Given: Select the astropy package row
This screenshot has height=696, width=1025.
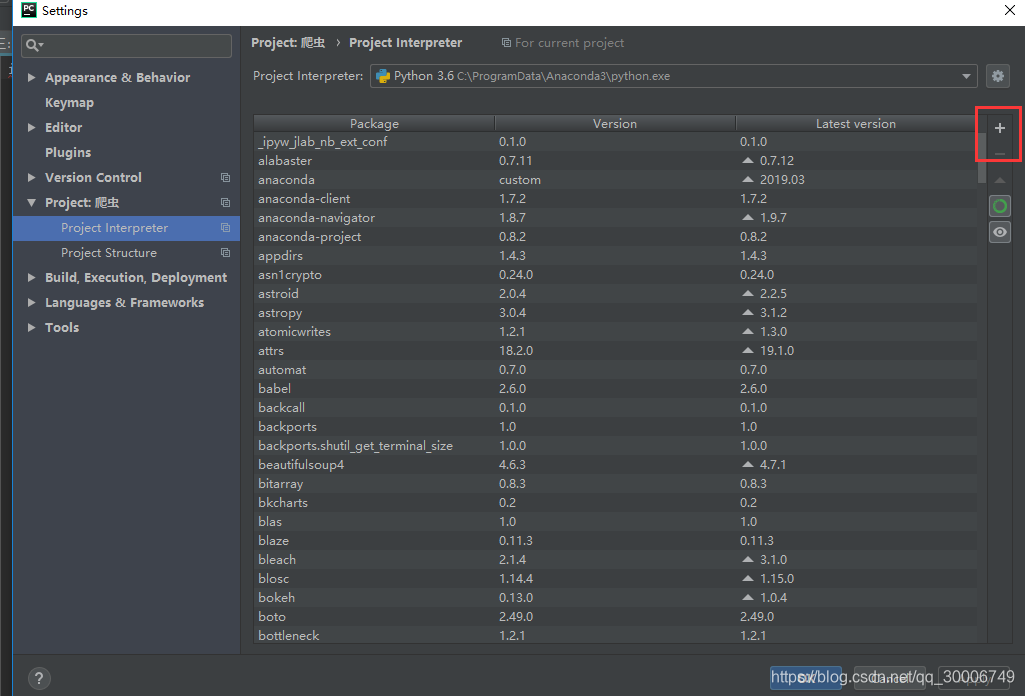Looking at the screenshot, I should 615,312.
